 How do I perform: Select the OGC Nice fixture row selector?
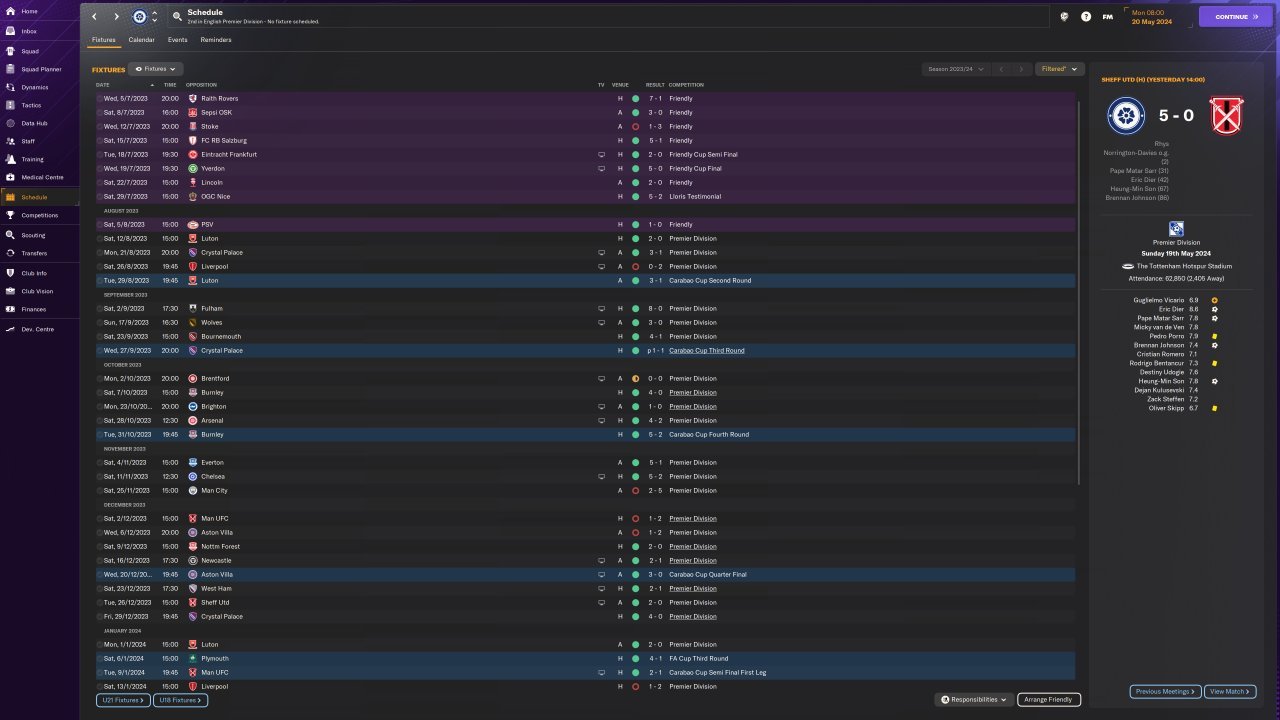(99, 197)
